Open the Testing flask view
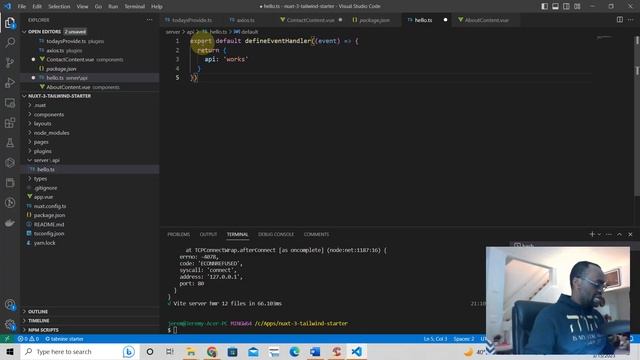The image size is (640, 360). pos(10,143)
